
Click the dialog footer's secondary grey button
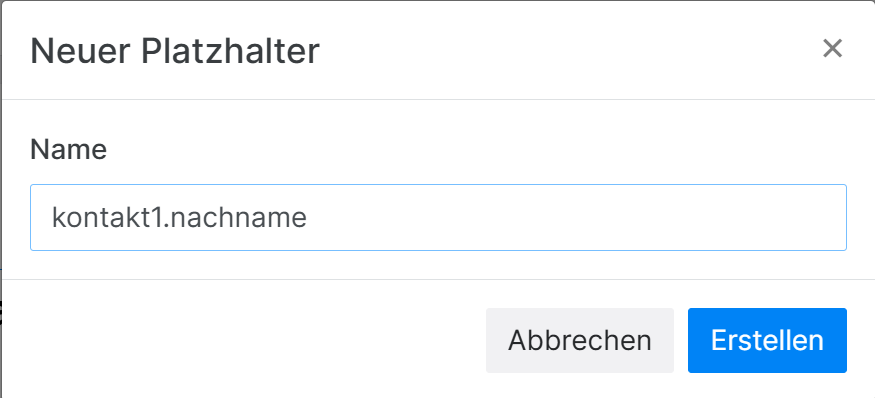(x=580, y=341)
